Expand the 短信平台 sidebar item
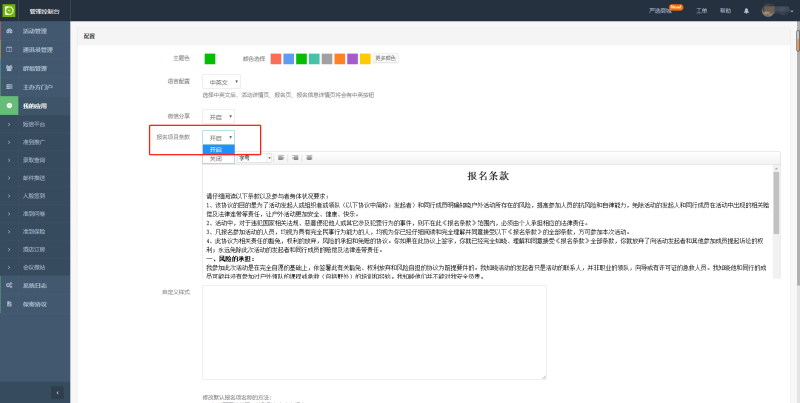 pos(33,124)
